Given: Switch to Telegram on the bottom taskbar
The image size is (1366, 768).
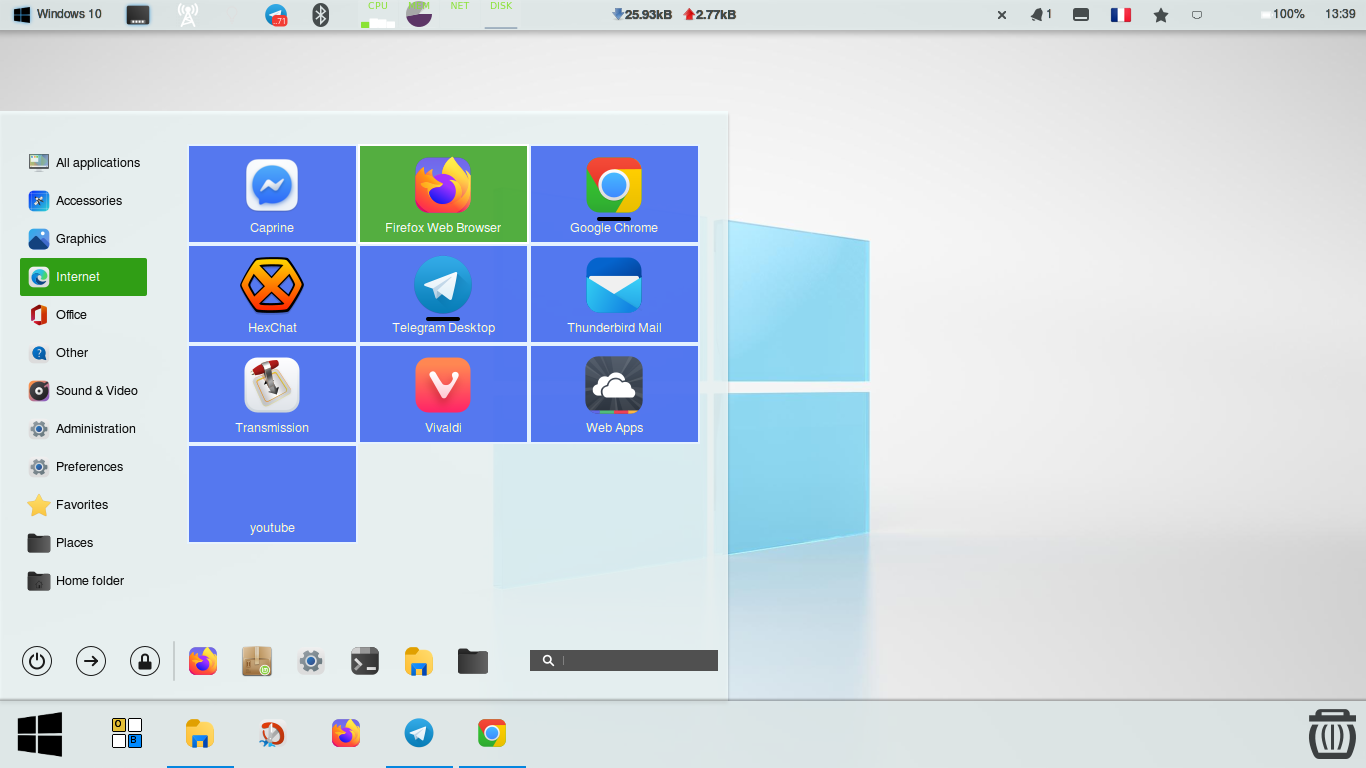Looking at the screenshot, I should [x=419, y=734].
